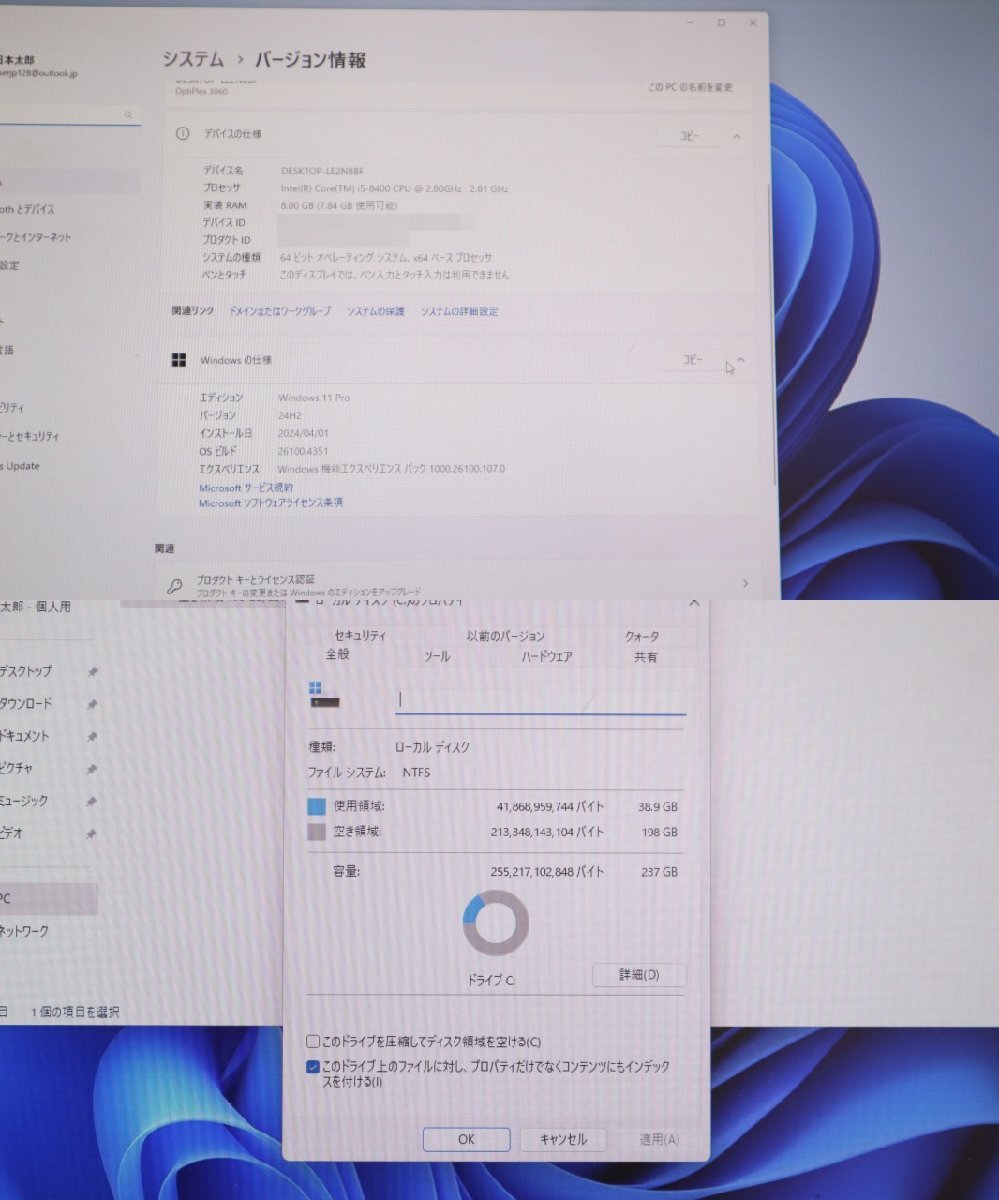
Task: Collapse the Windows の仕様 section chevron
Action: tap(741, 360)
